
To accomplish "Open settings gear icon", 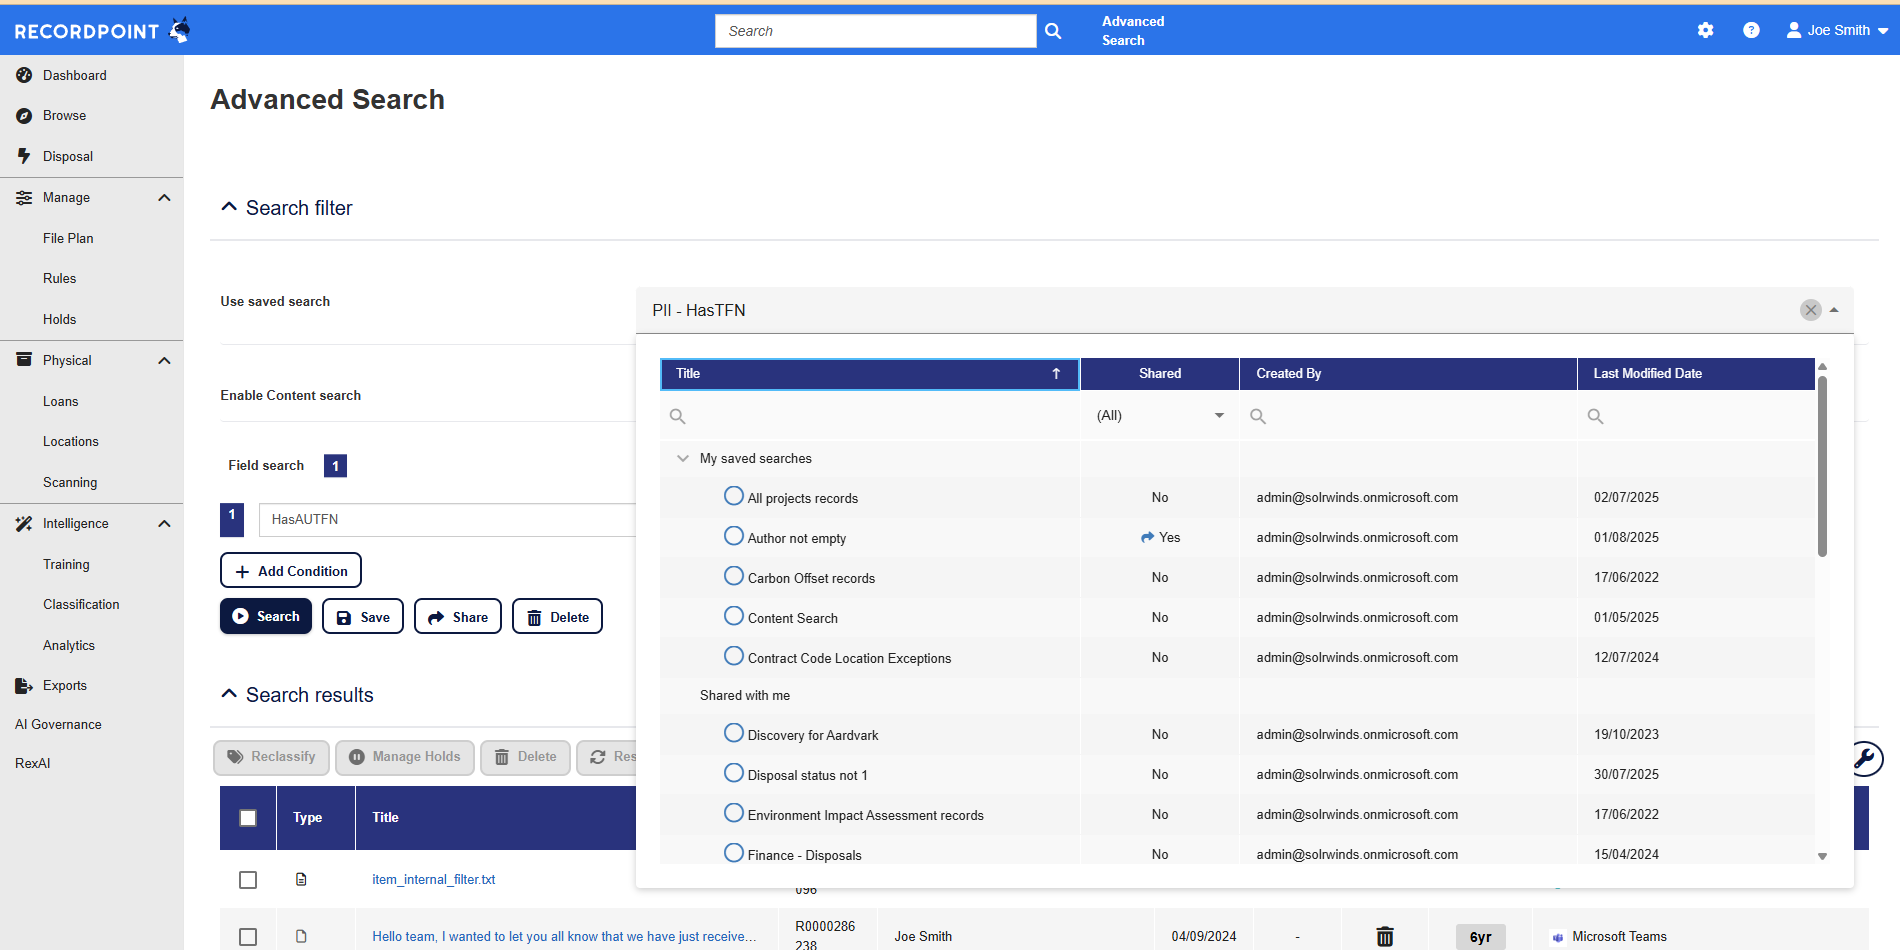I will click(x=1705, y=30).
